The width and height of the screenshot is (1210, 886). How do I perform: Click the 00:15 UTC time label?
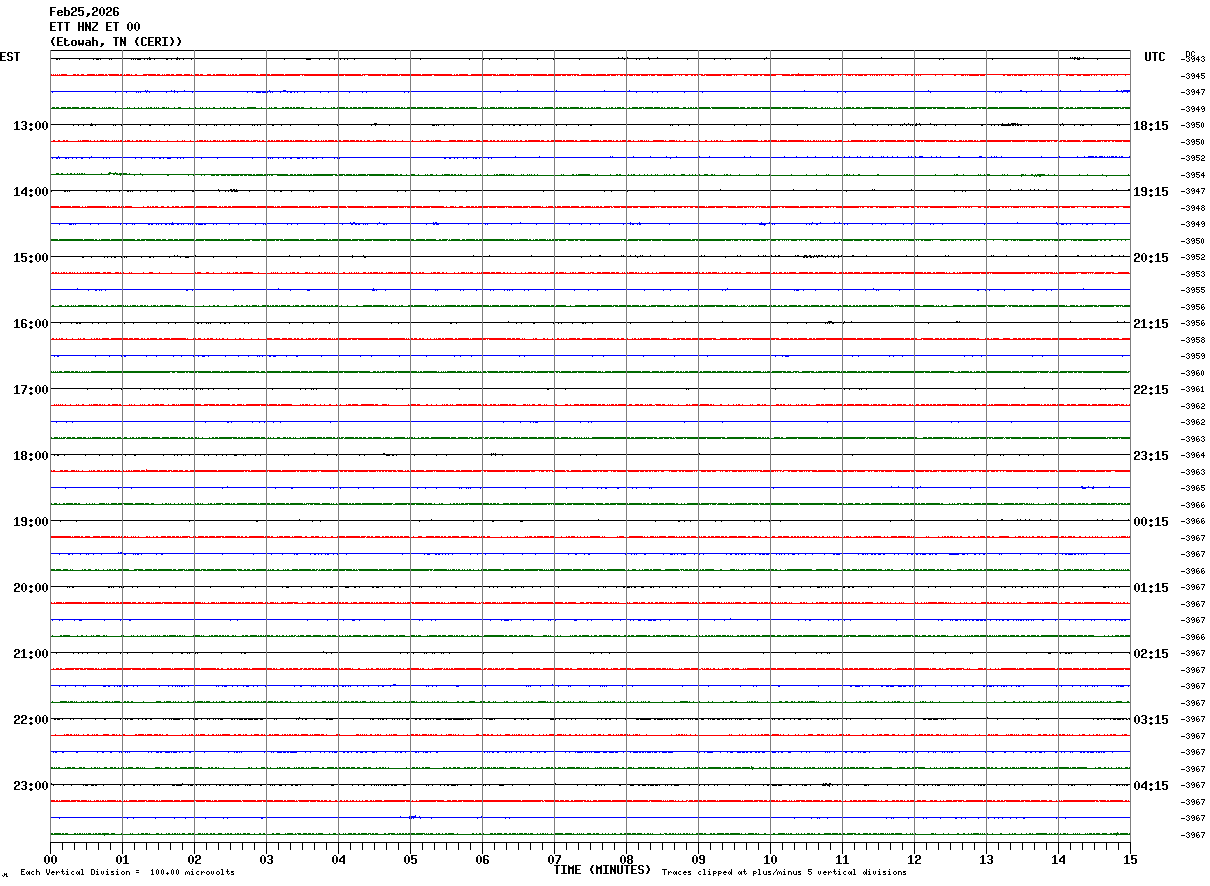(x=1151, y=522)
